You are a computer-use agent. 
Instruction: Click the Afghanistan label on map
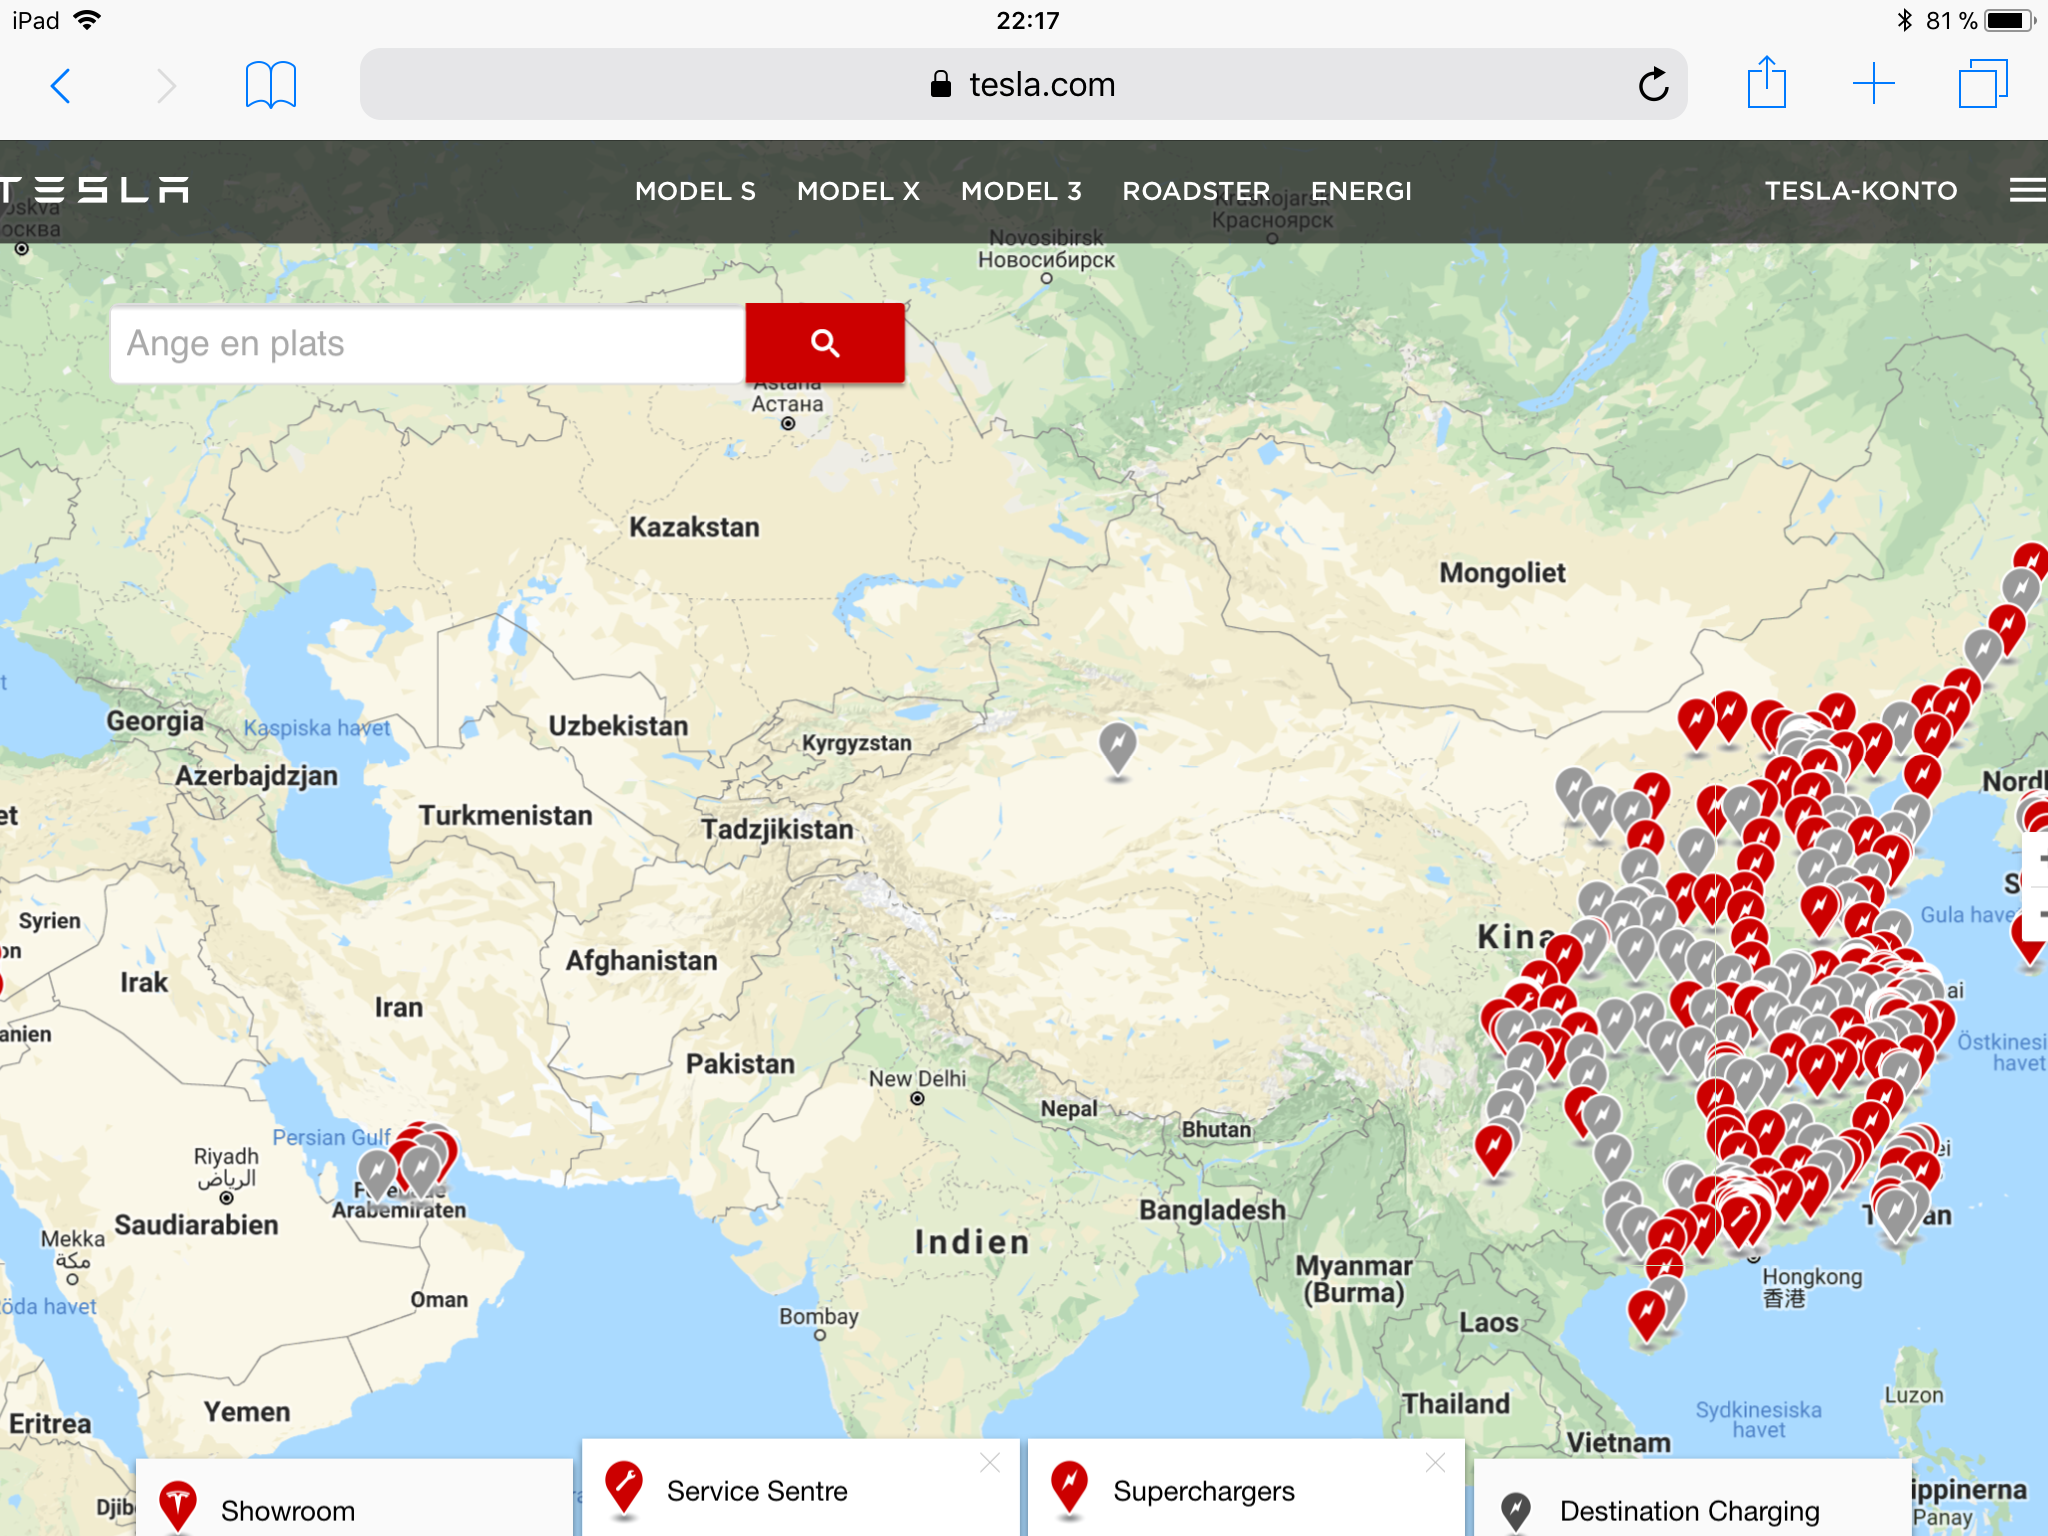click(x=641, y=961)
